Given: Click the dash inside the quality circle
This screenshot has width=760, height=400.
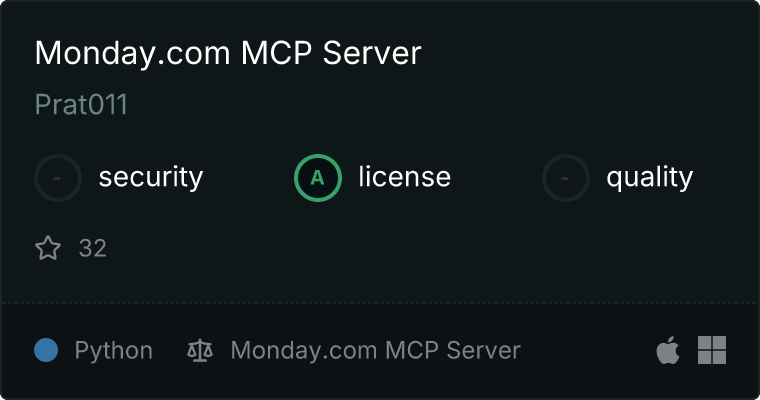Looking at the screenshot, I should (565, 178).
